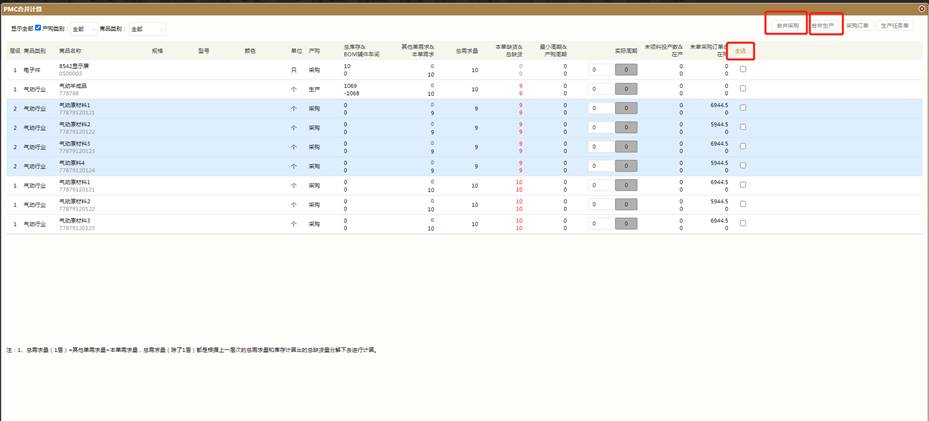Select checkbox of level-1 气动原材料2 row
The height and width of the screenshot is (421, 929).
tap(743, 204)
